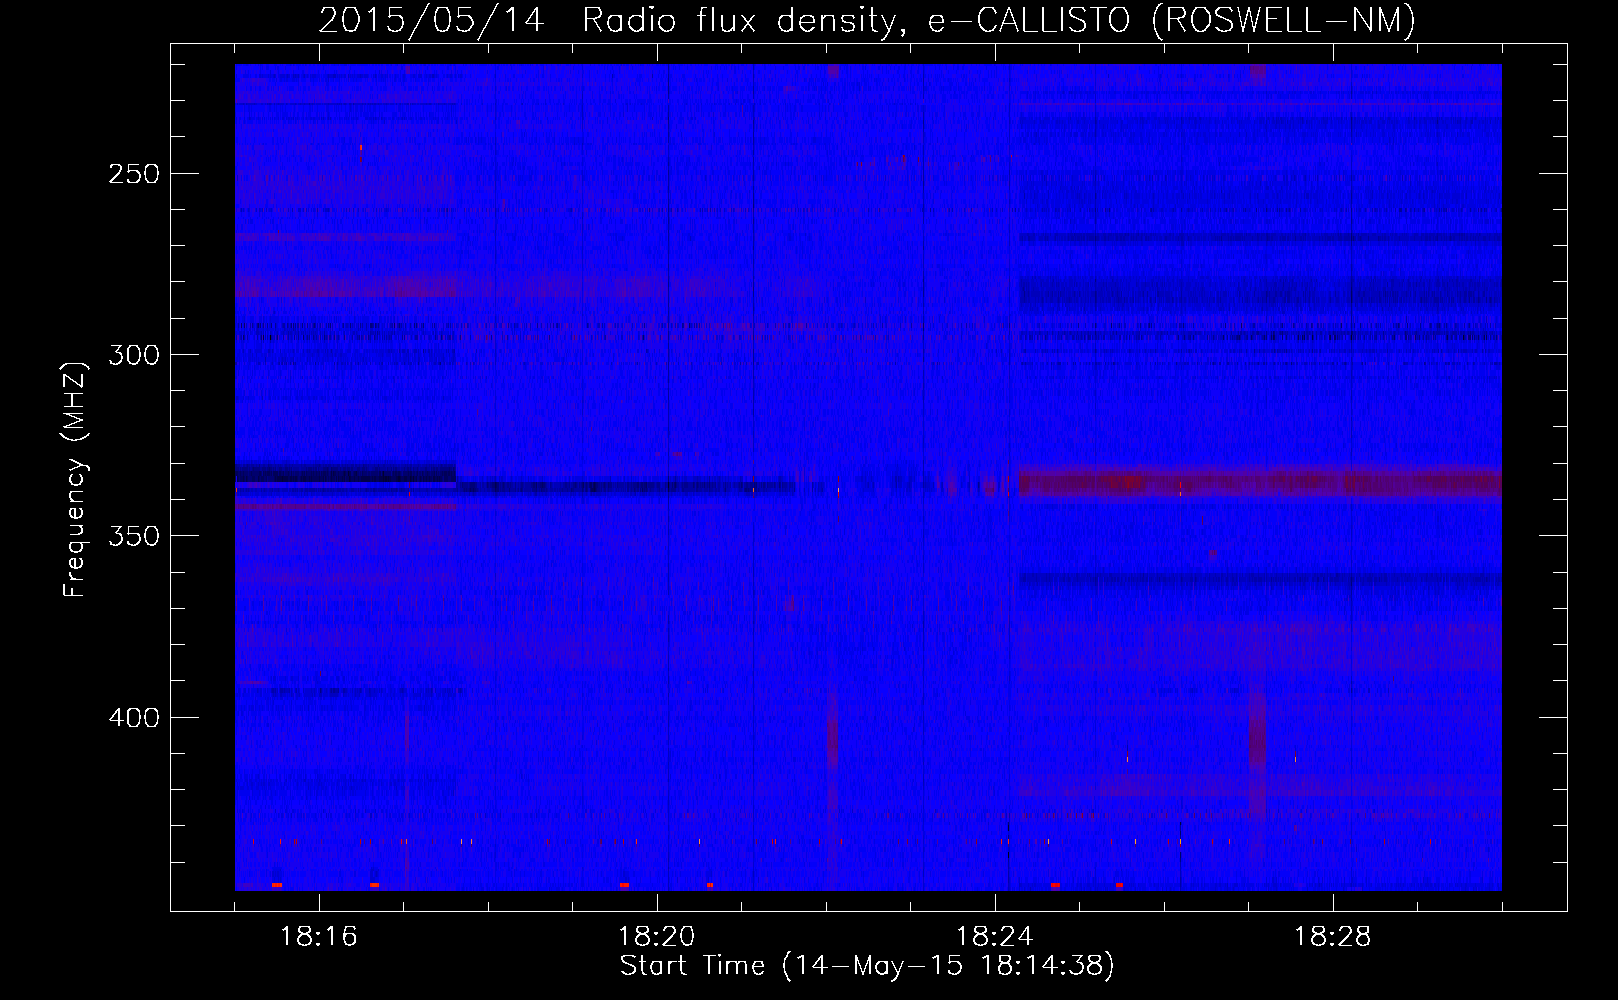The image size is (1618, 1000).
Task: Click the 18:28 time tick label
Action: [1333, 937]
